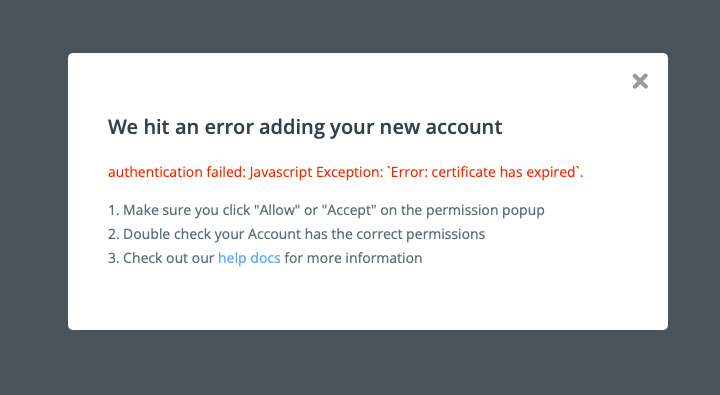Click 'for more information' after the help link
Screen dimensions: 720x395
point(353,258)
